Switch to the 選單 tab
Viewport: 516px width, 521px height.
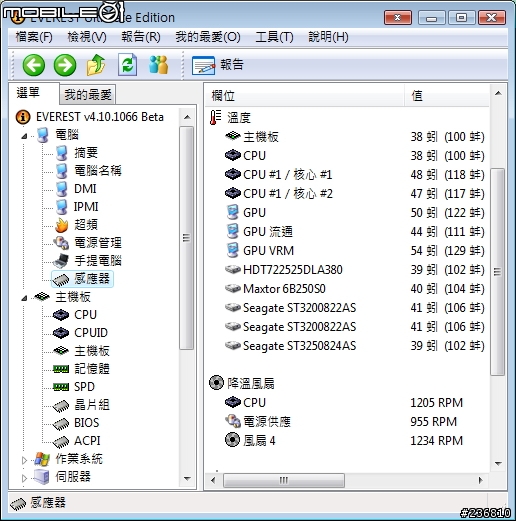click(x=34, y=93)
